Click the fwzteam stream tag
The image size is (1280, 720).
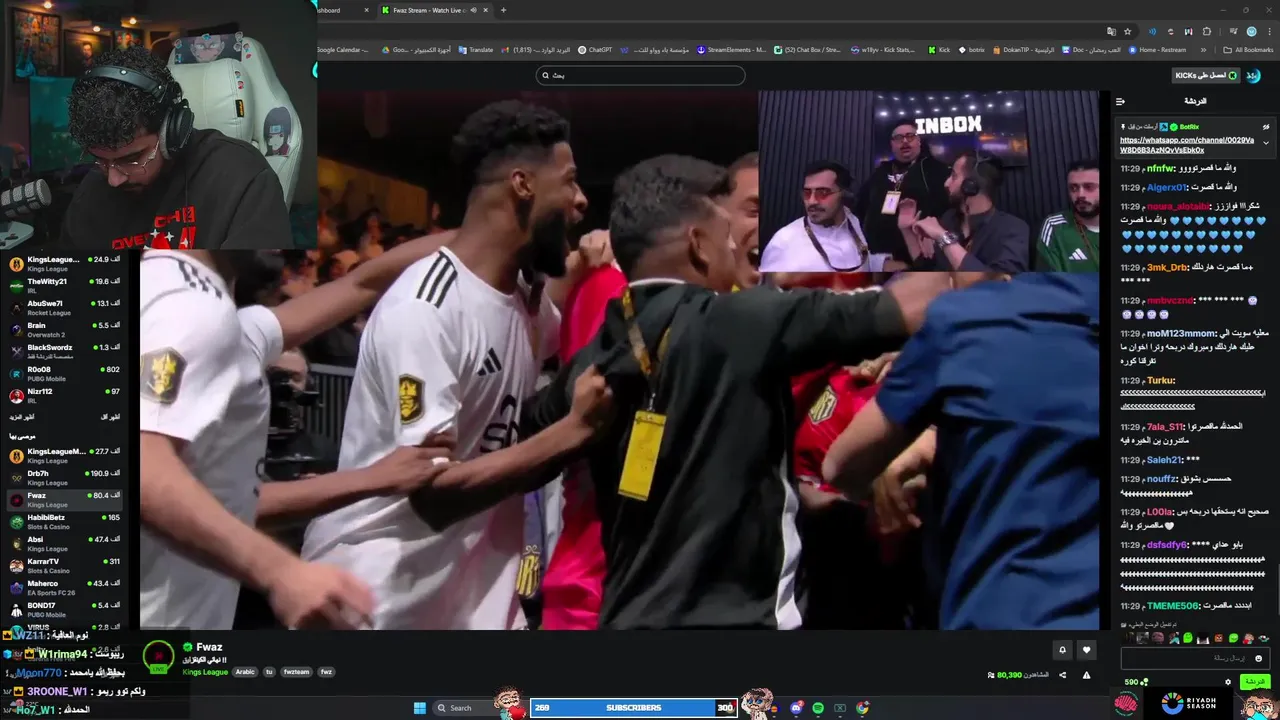pyautogui.click(x=295, y=672)
